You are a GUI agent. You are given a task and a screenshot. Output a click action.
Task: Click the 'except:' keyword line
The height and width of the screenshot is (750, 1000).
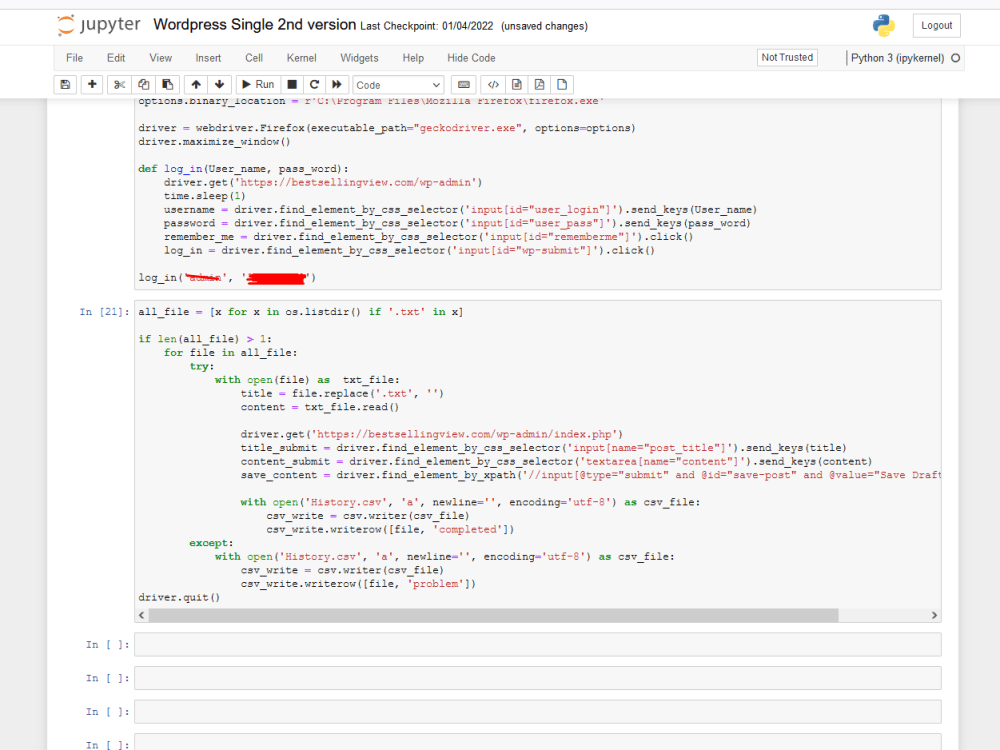pos(211,543)
